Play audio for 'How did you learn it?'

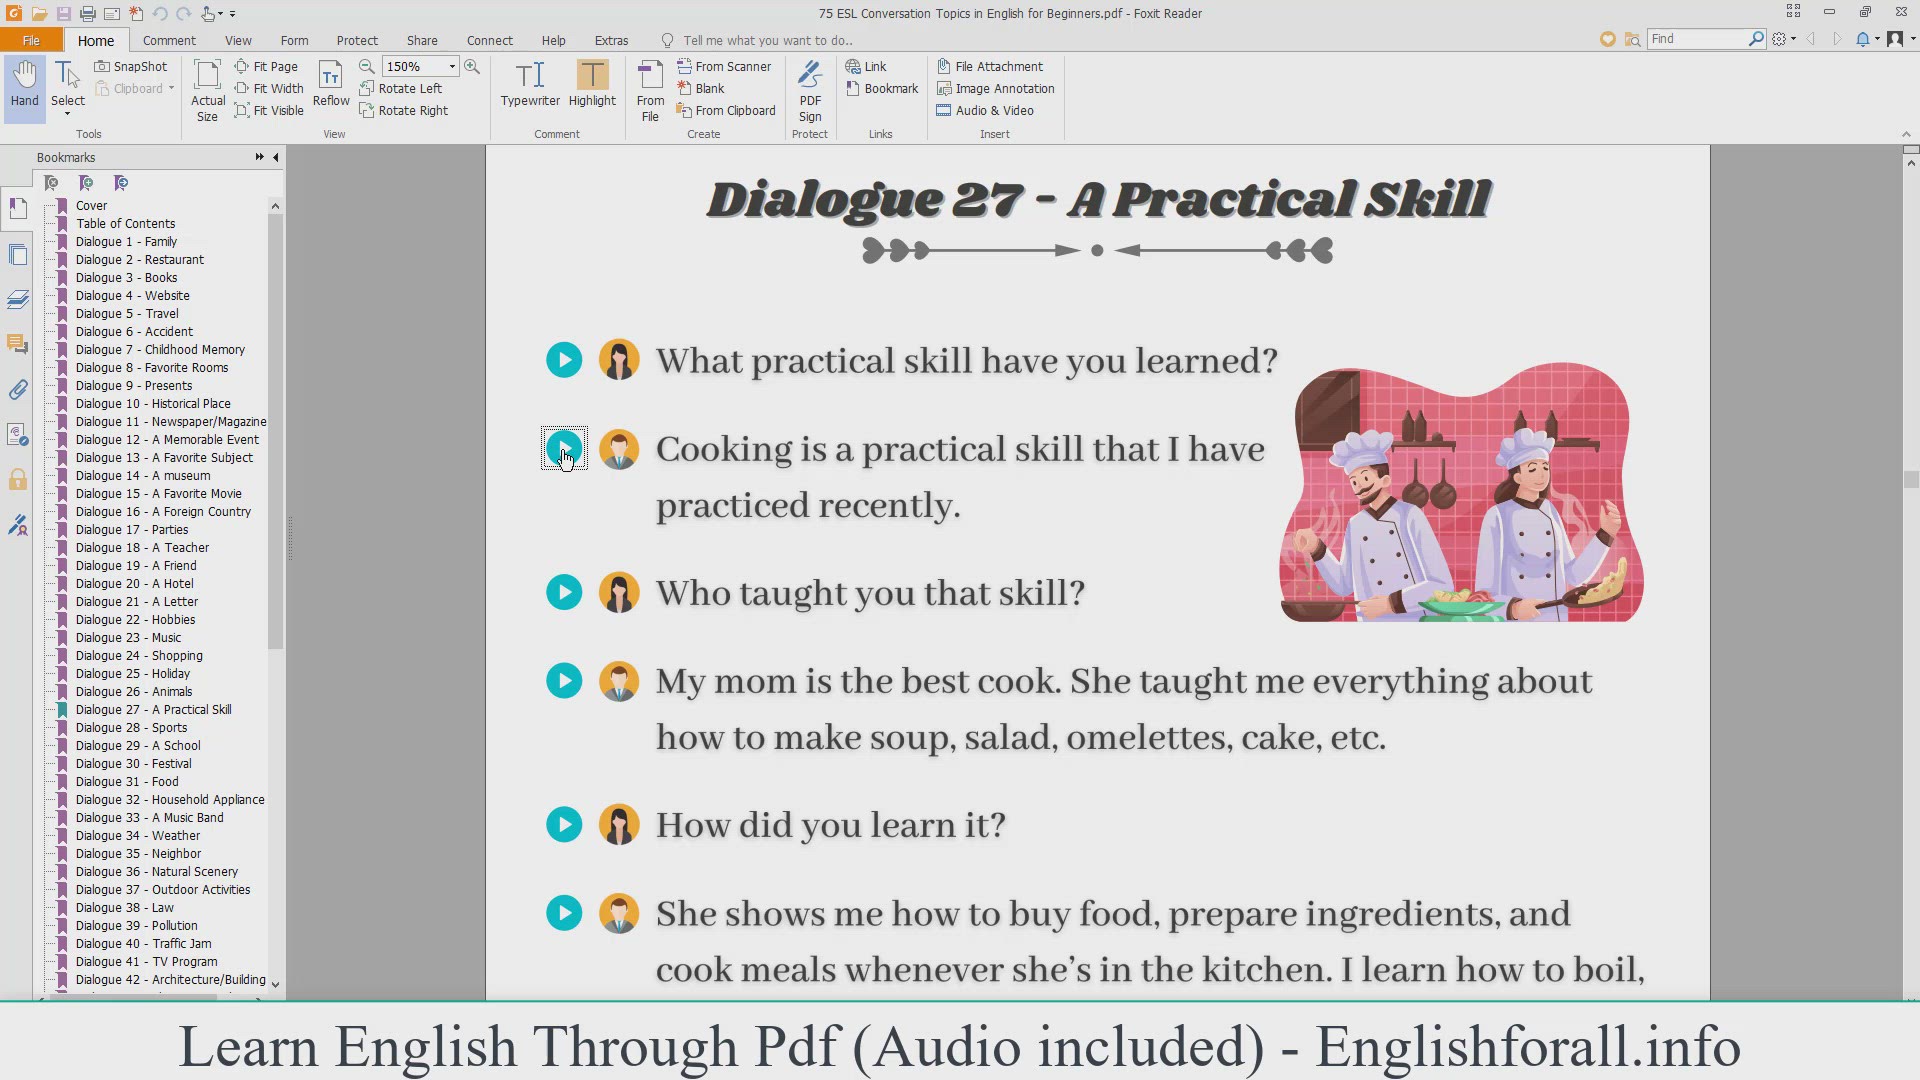564,824
